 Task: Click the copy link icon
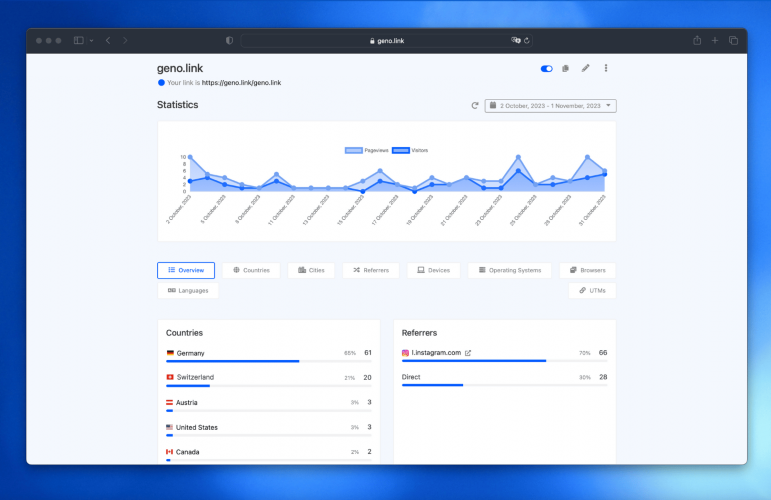coord(565,68)
